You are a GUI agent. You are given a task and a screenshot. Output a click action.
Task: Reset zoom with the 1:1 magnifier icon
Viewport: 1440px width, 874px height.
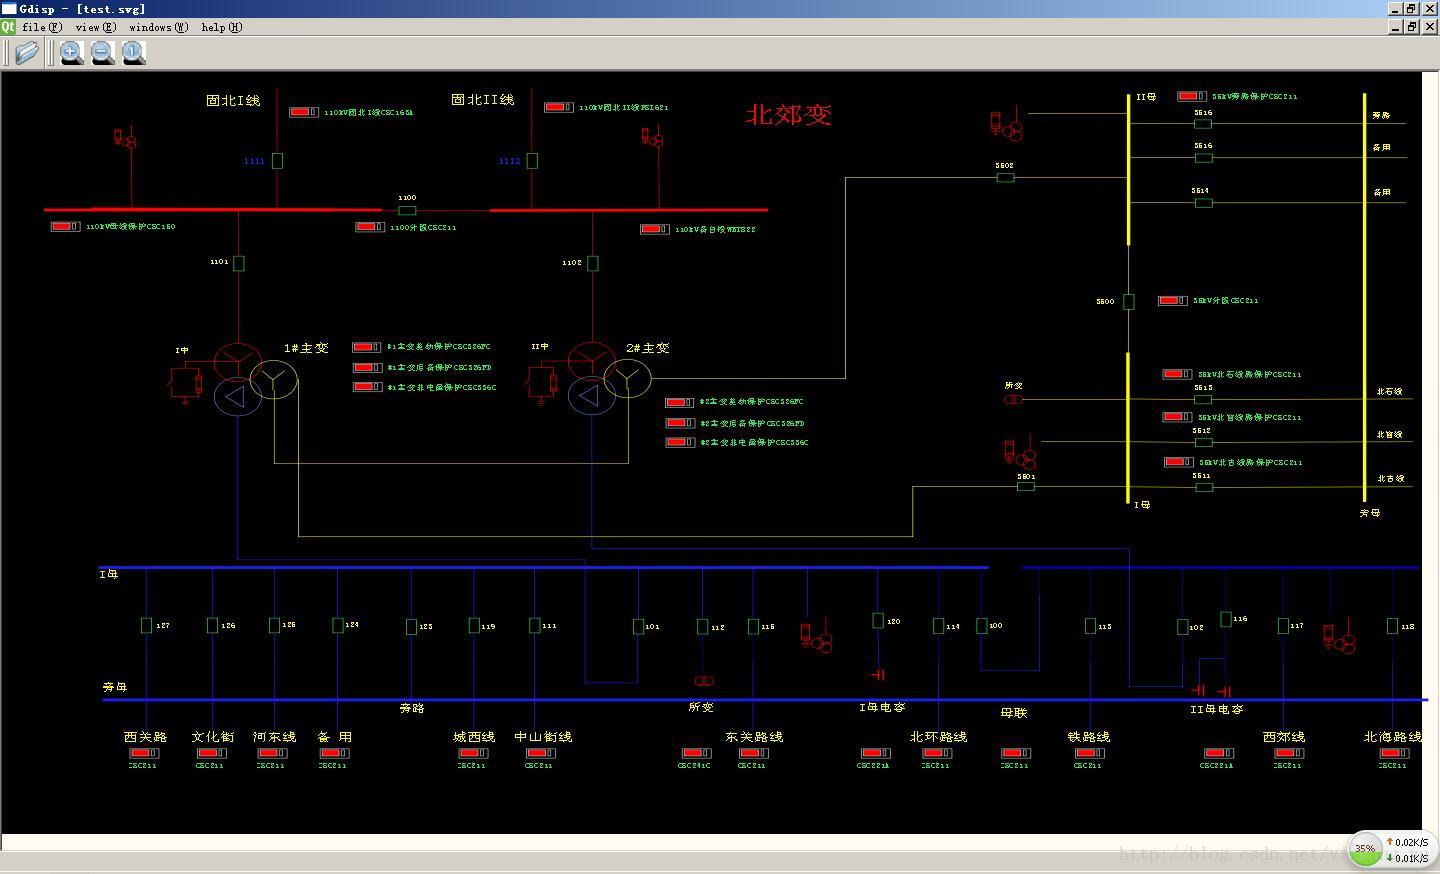coord(134,53)
